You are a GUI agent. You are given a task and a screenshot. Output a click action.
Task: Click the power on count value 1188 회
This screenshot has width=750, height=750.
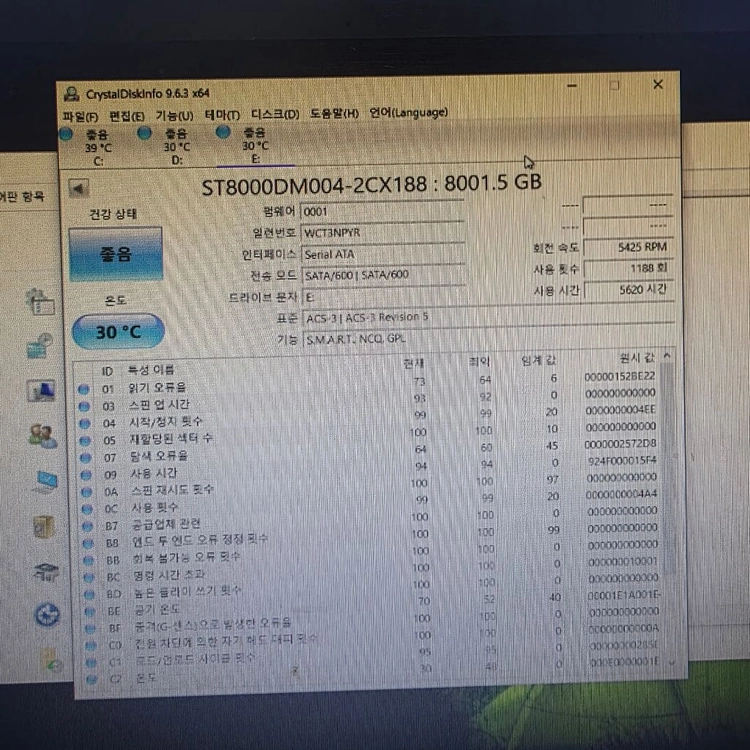tap(629, 268)
